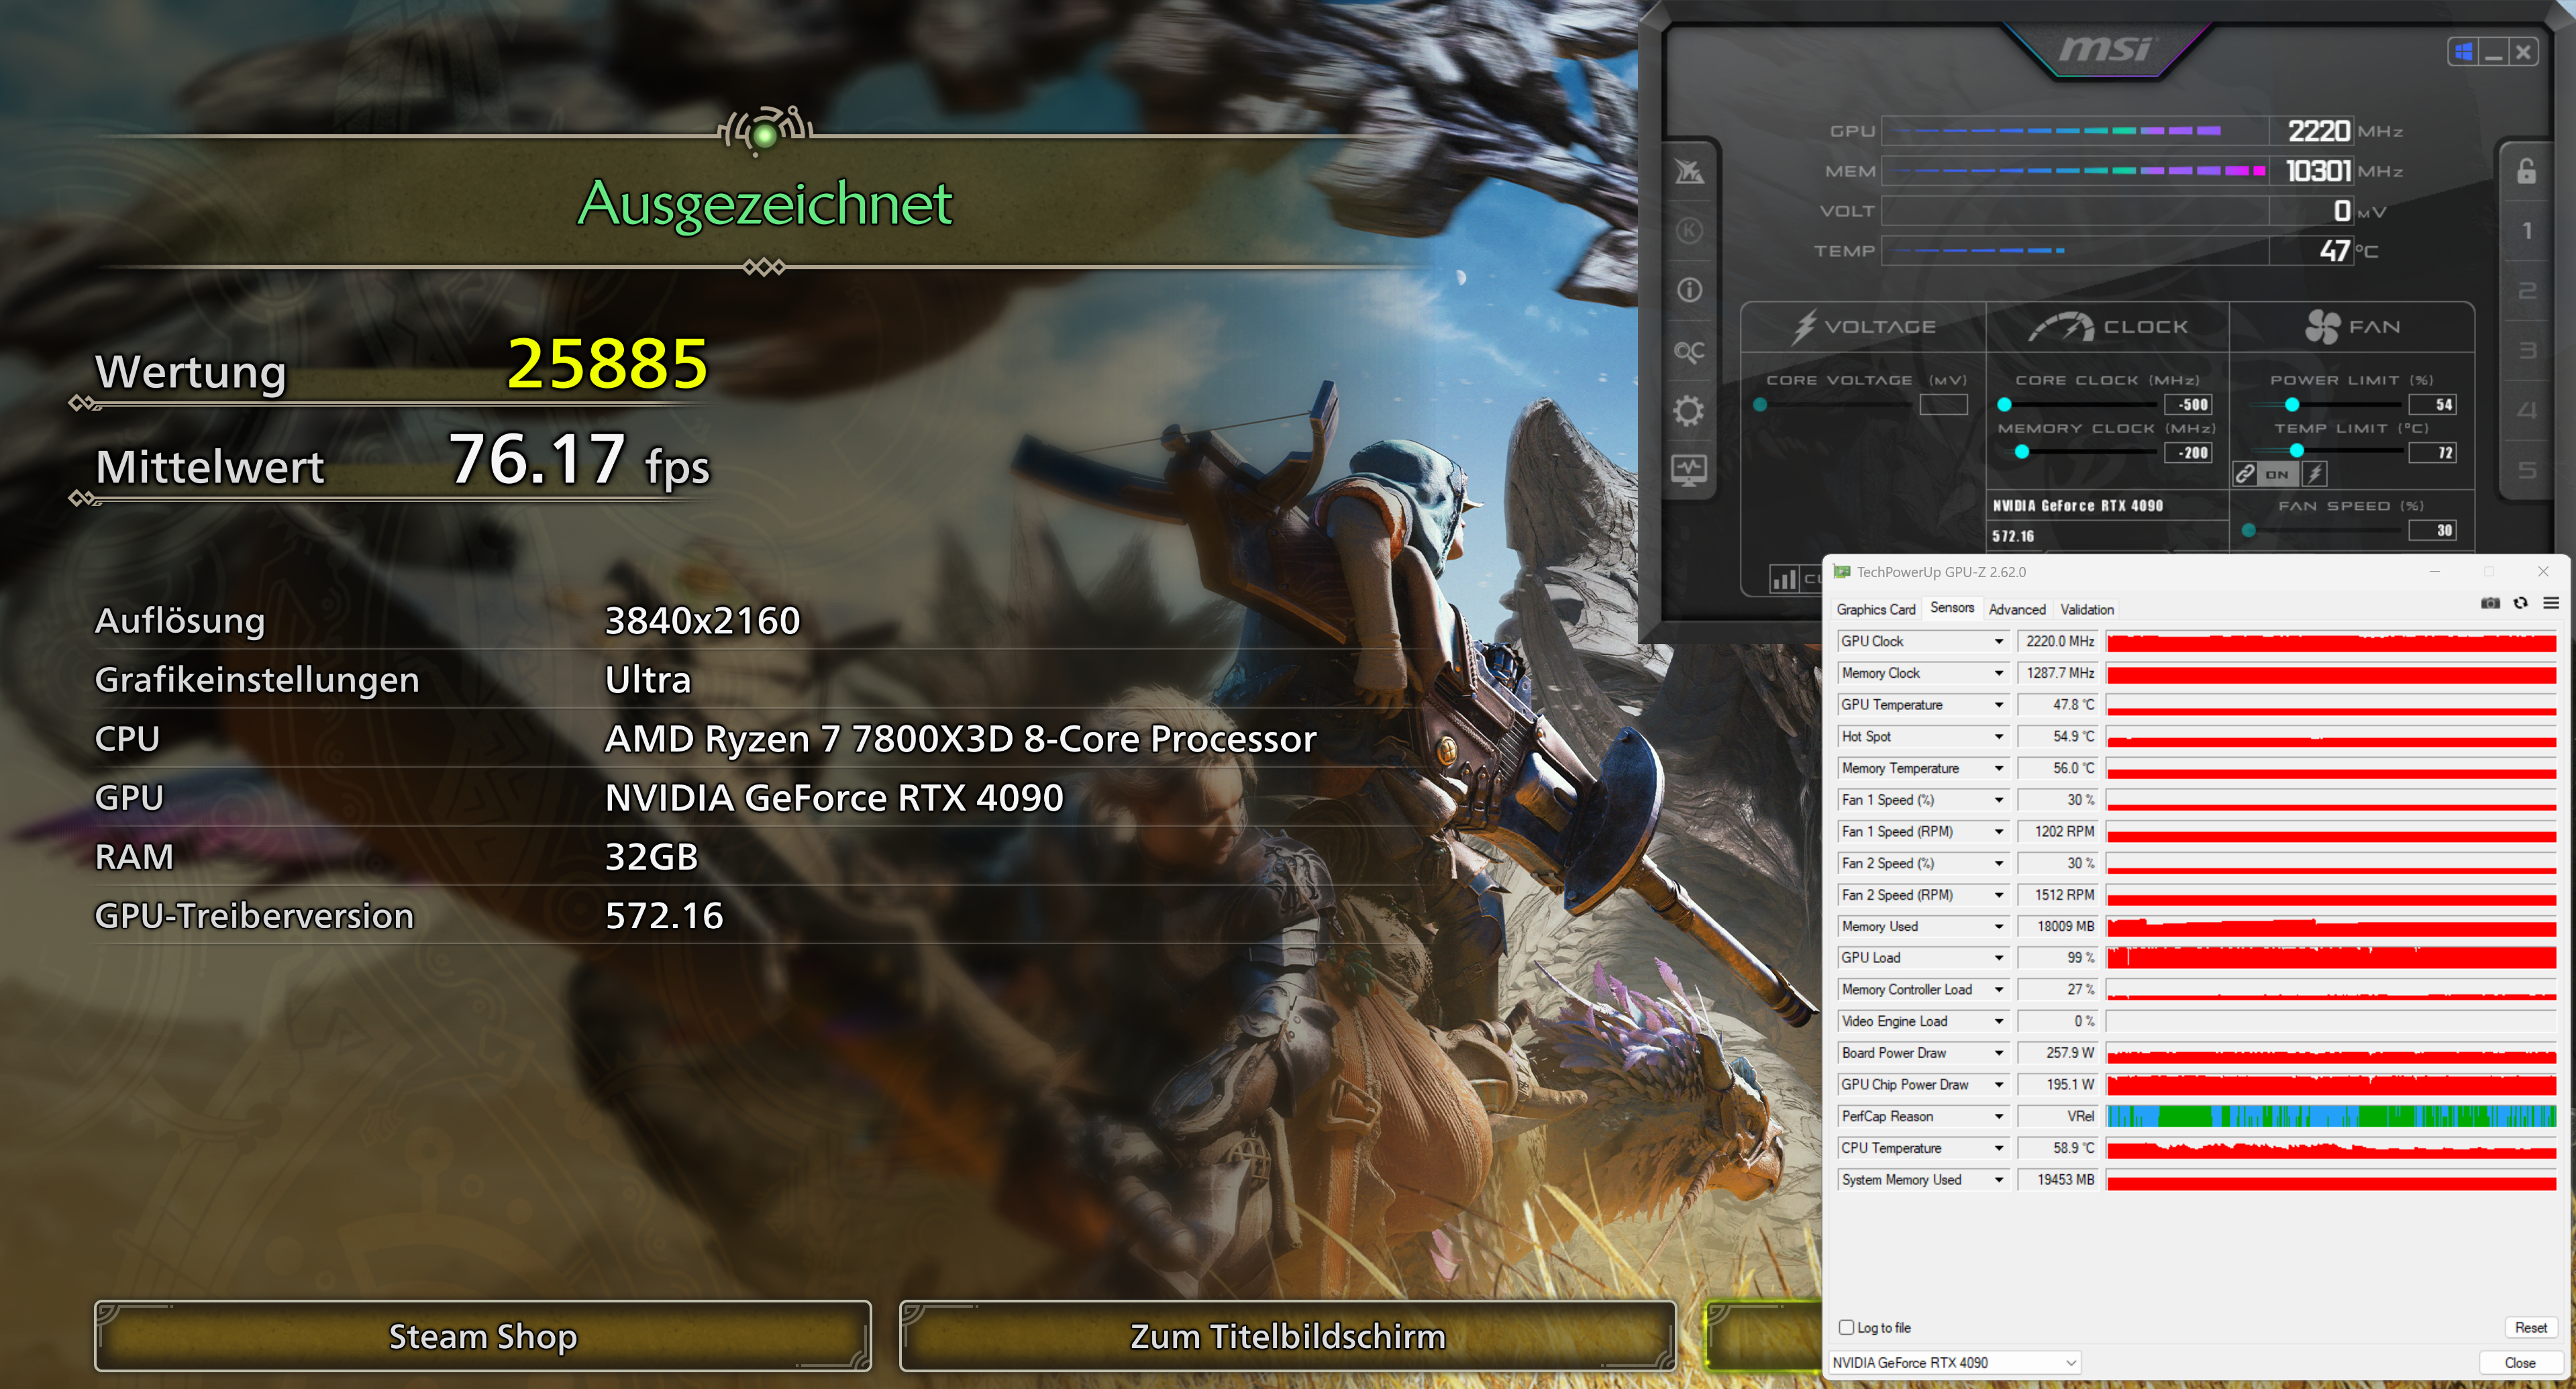Open the hardware monitor icon in Afterburner

[1689, 469]
